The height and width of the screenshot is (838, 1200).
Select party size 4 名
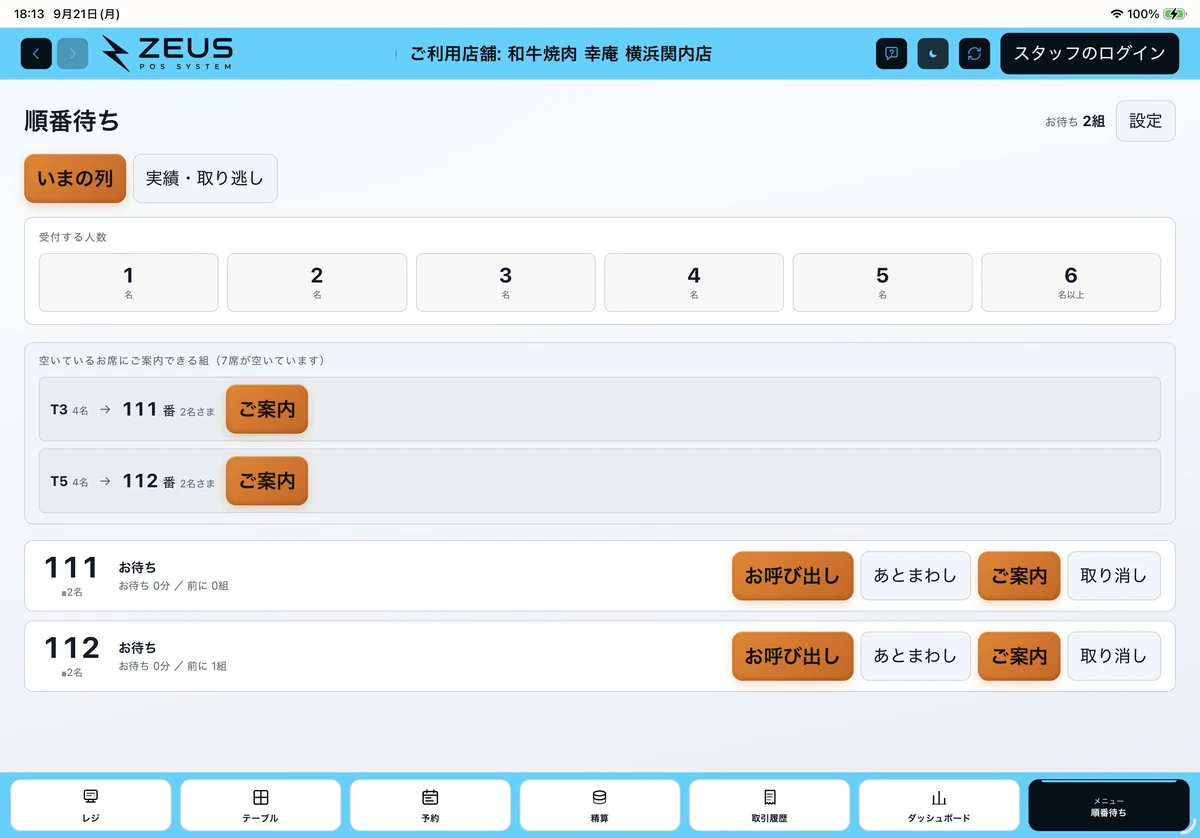coord(694,283)
